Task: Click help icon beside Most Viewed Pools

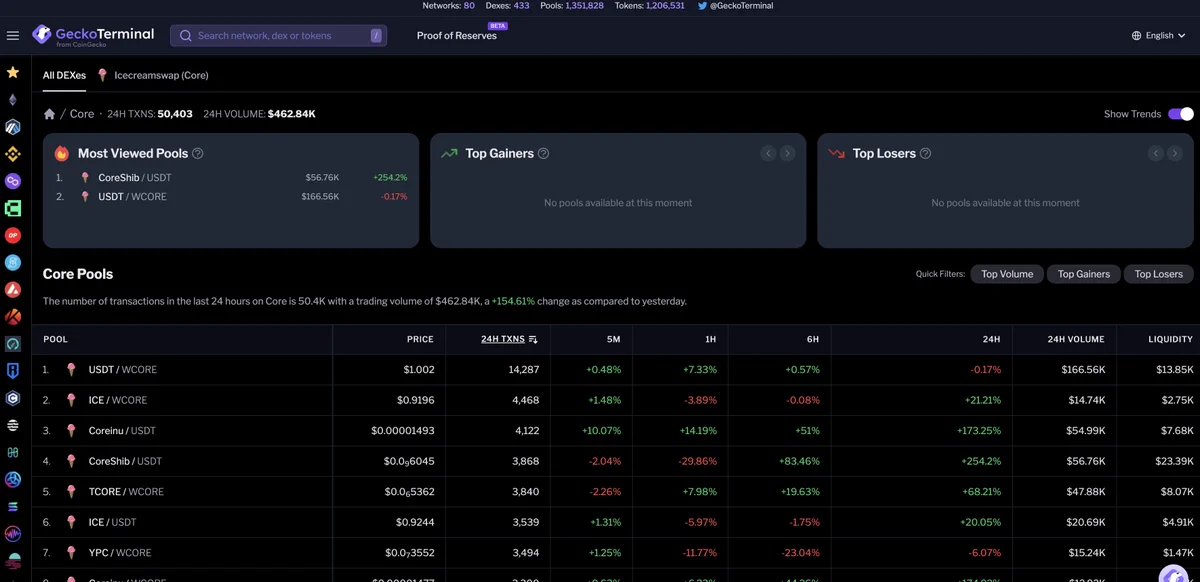Action: (198, 154)
